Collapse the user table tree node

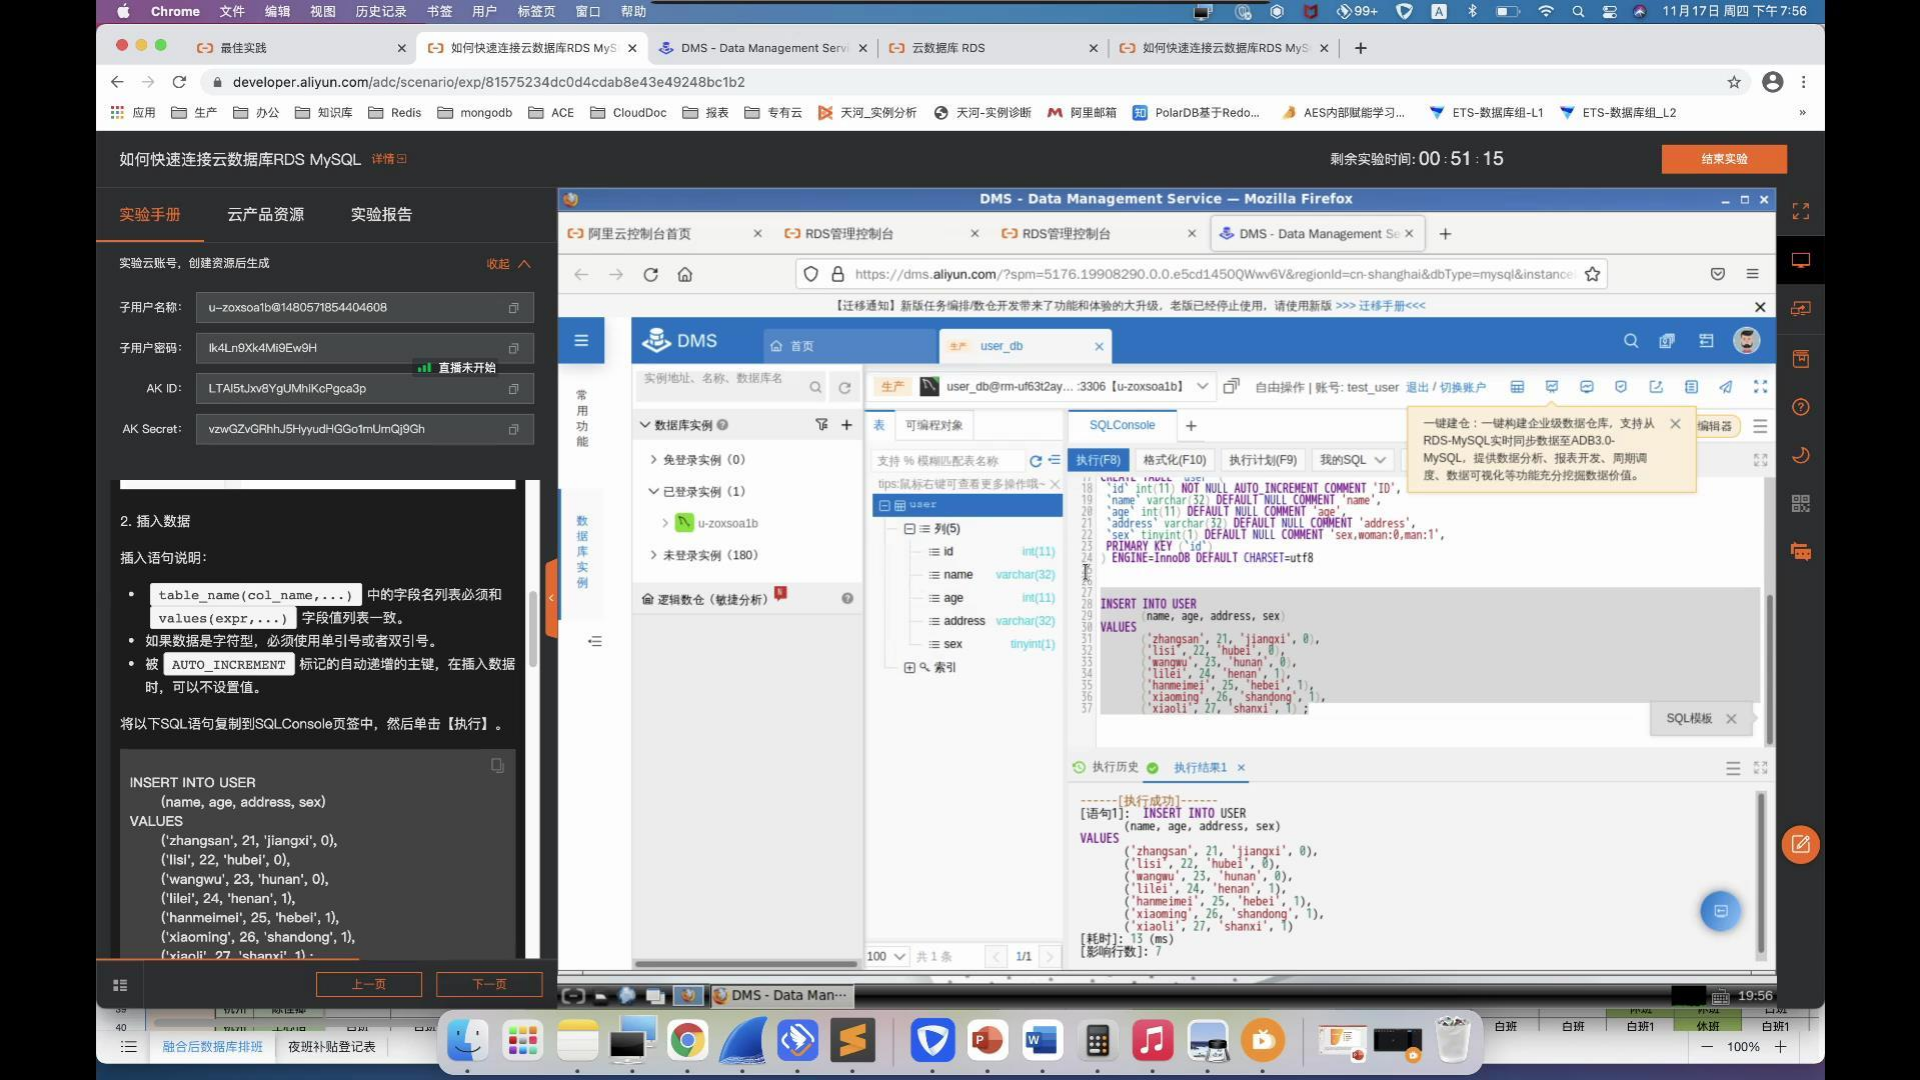[x=884, y=506]
